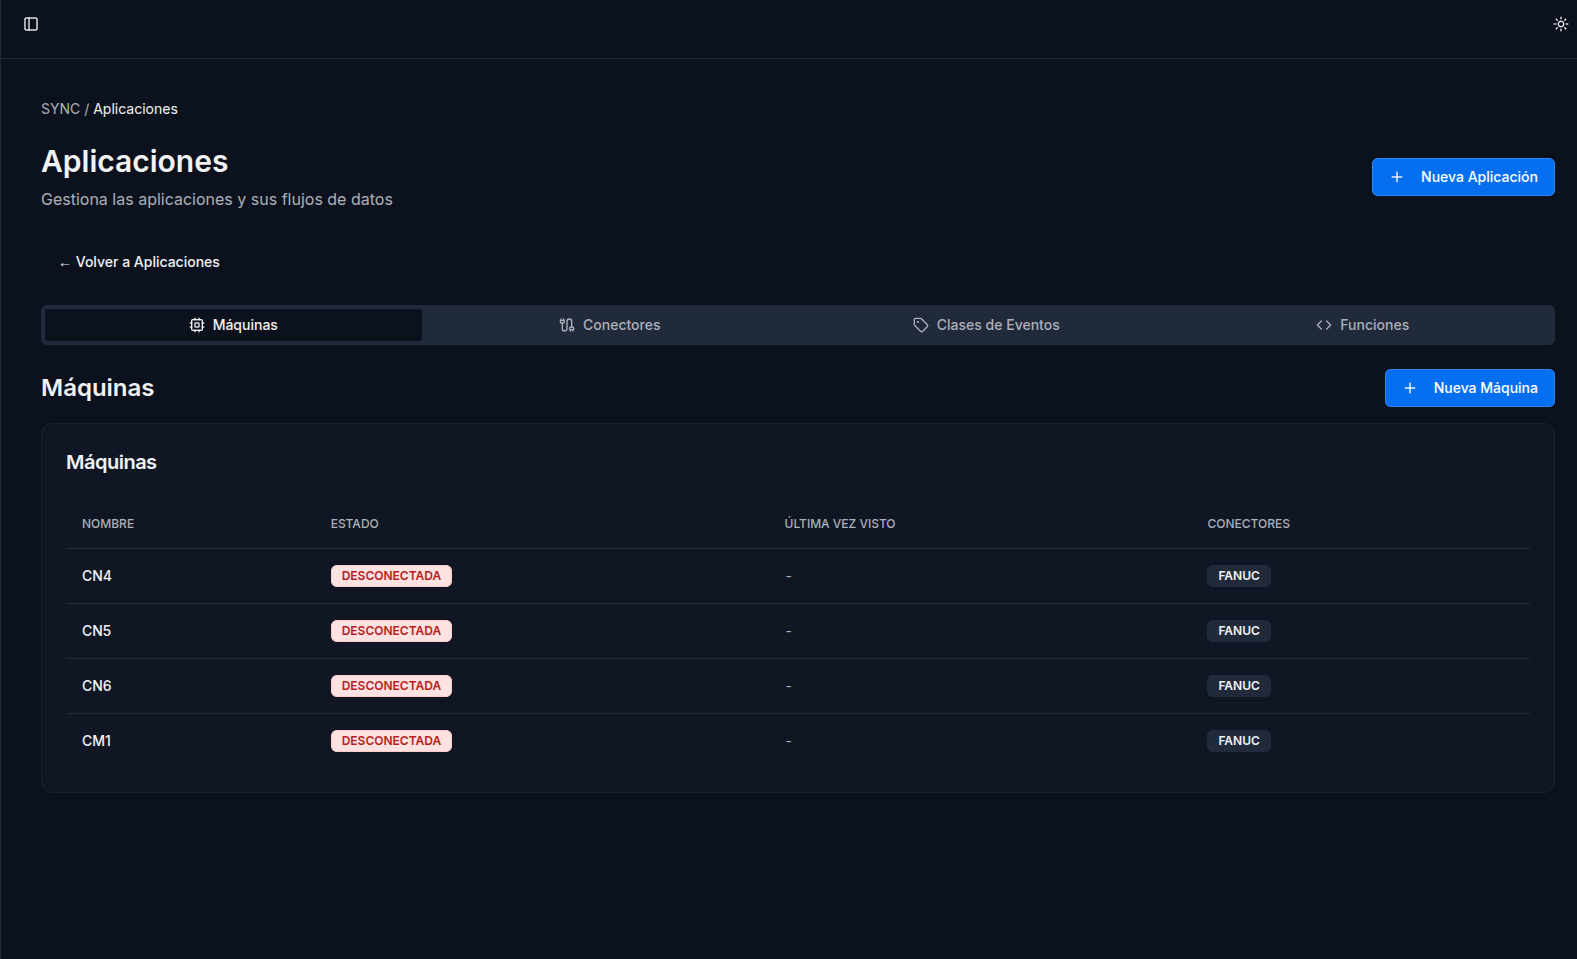This screenshot has height=959, width=1577.
Task: Click the chip icon on Máquinas tab
Action: tap(197, 325)
